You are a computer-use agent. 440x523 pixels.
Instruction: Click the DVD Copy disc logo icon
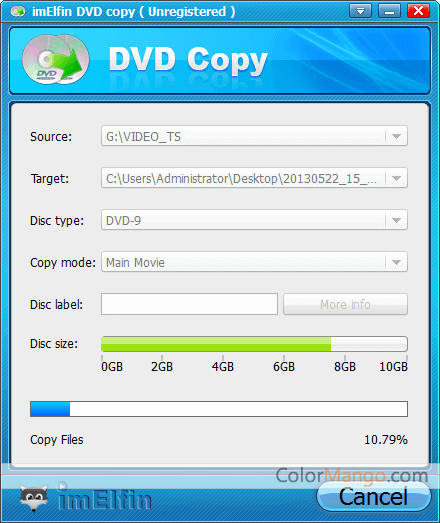[55, 59]
